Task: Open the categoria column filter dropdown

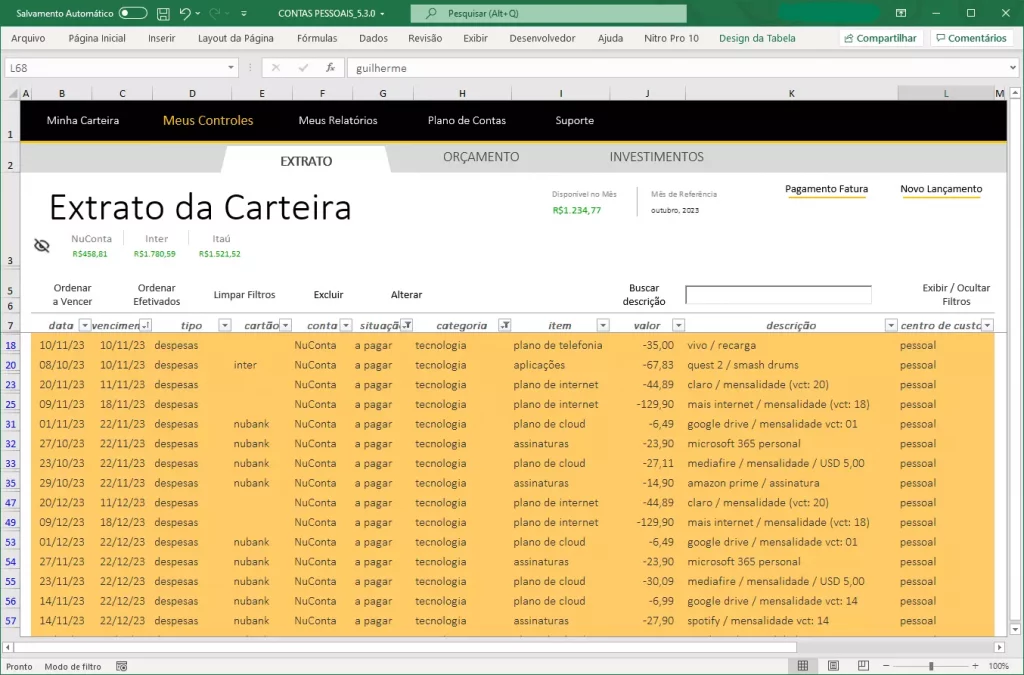Action: 505,325
